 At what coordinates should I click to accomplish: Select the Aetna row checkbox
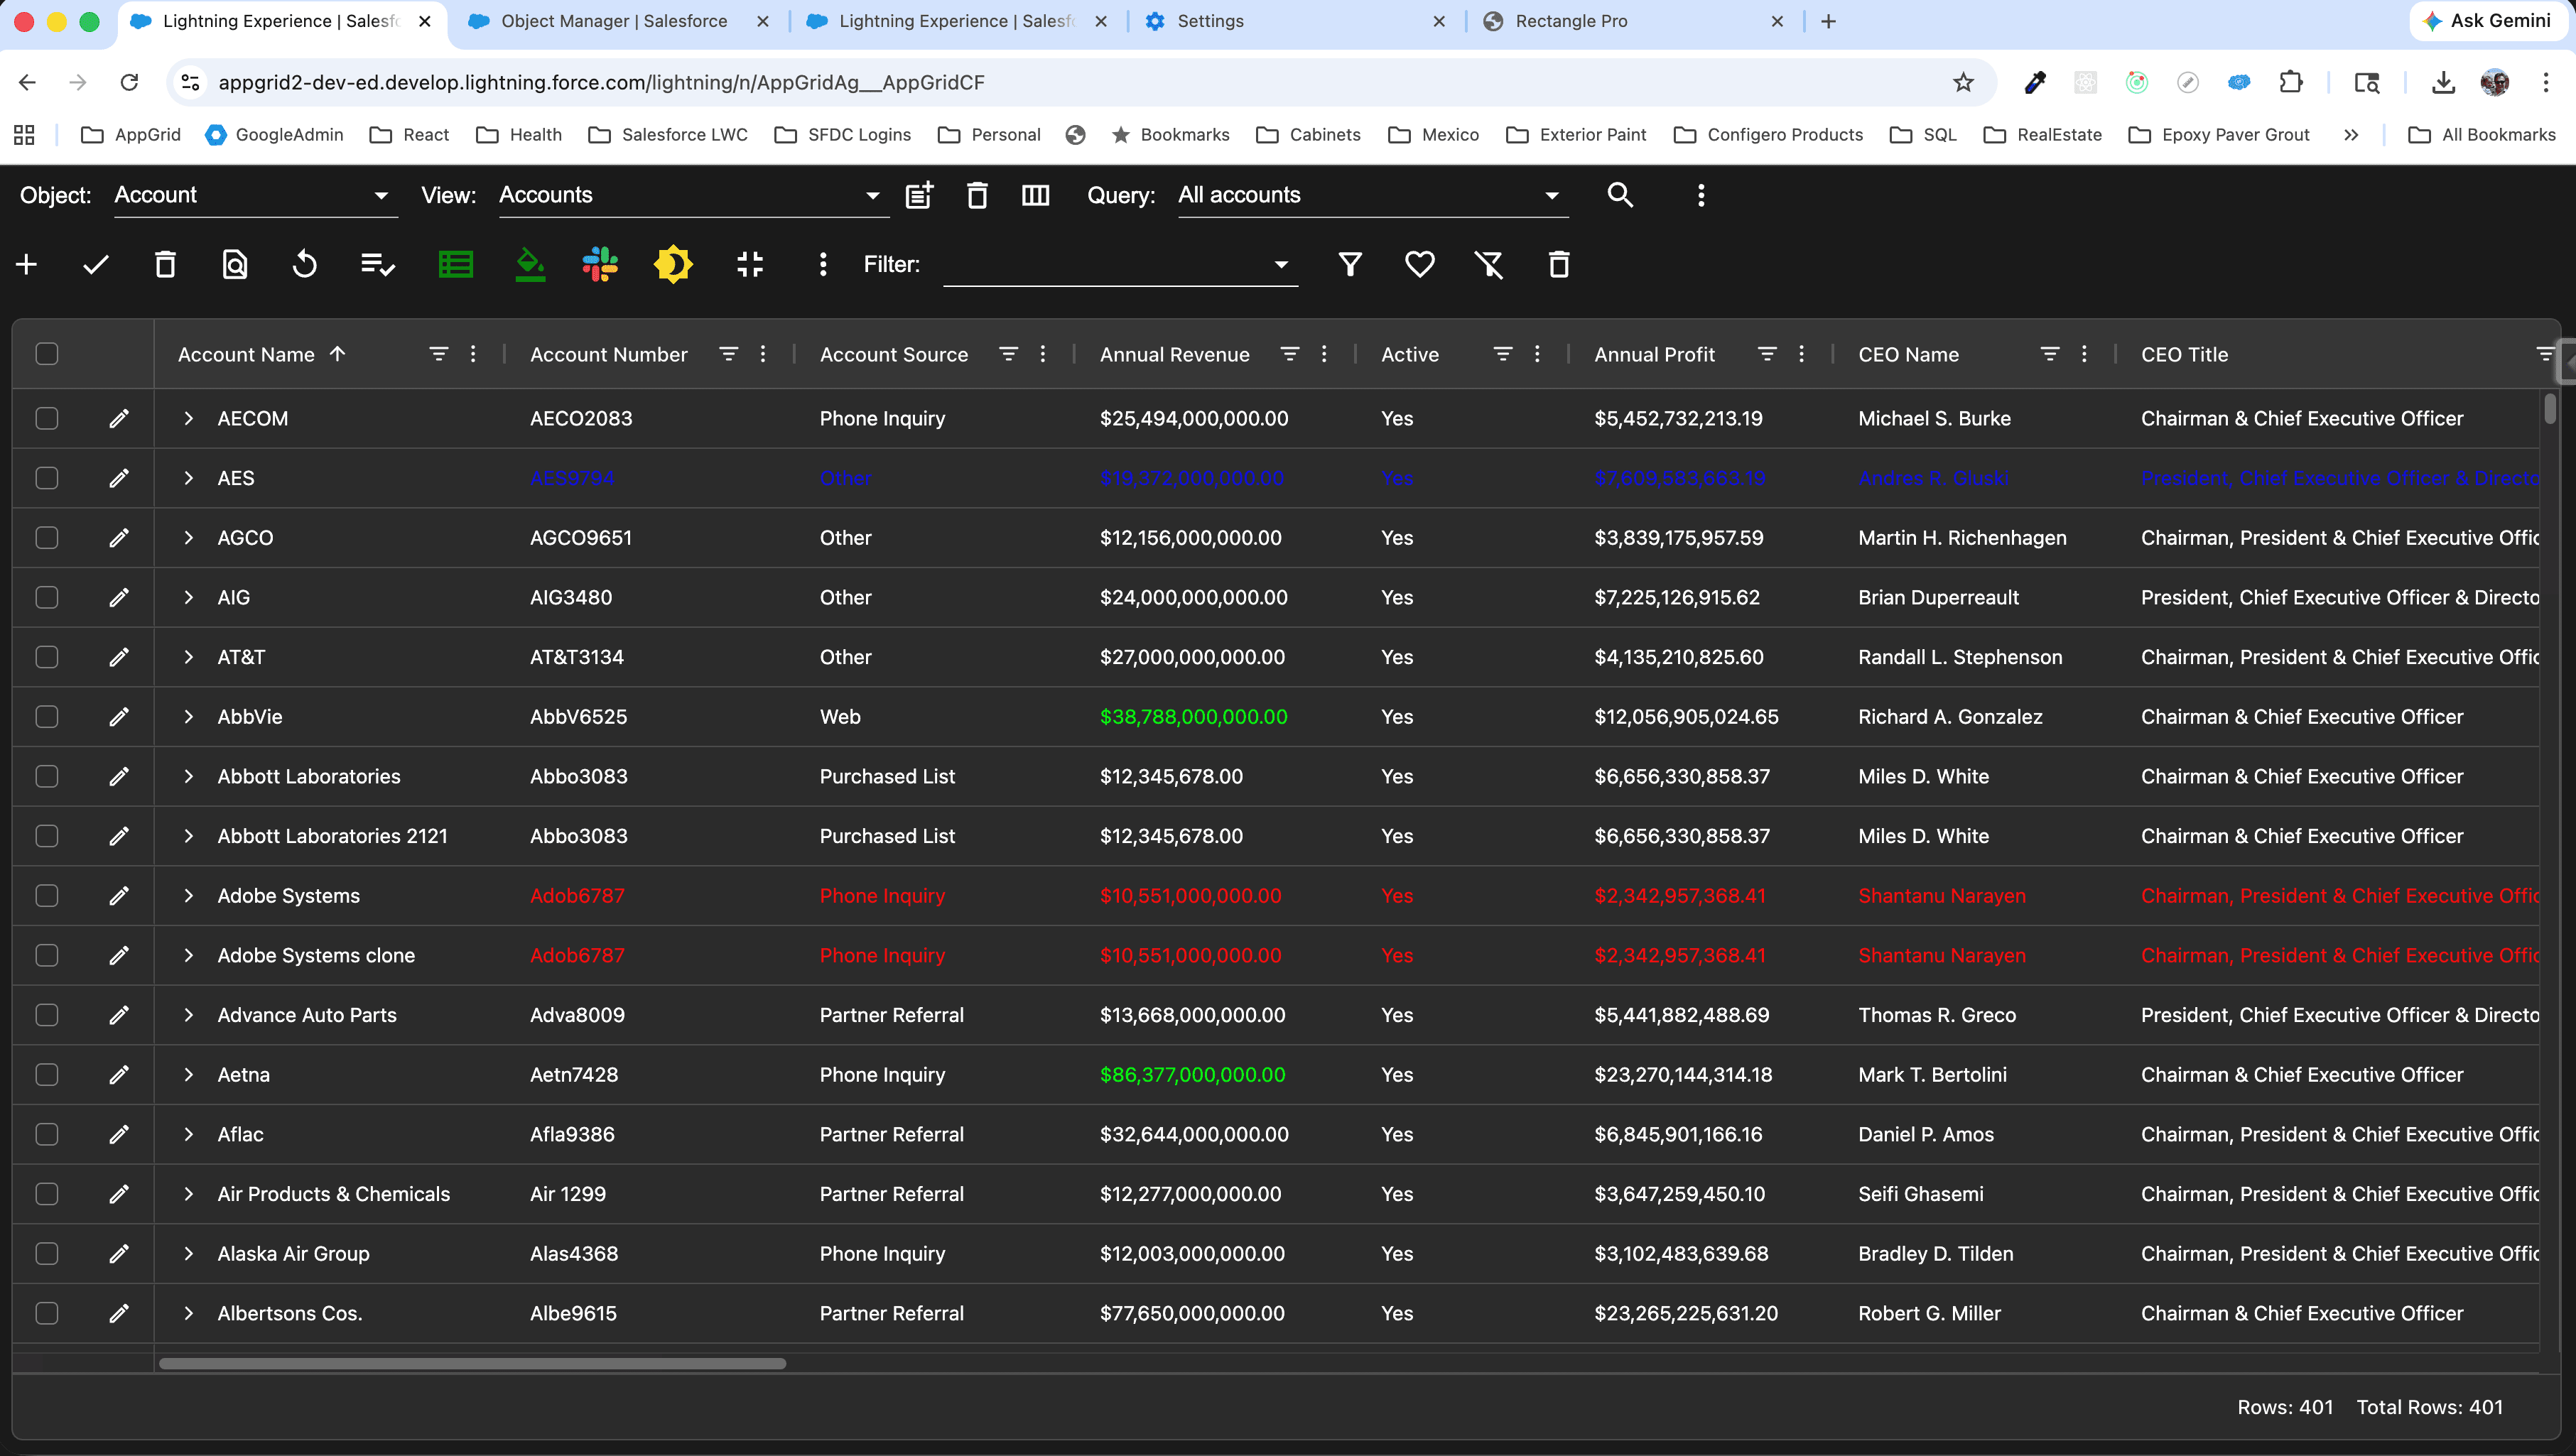(47, 1074)
